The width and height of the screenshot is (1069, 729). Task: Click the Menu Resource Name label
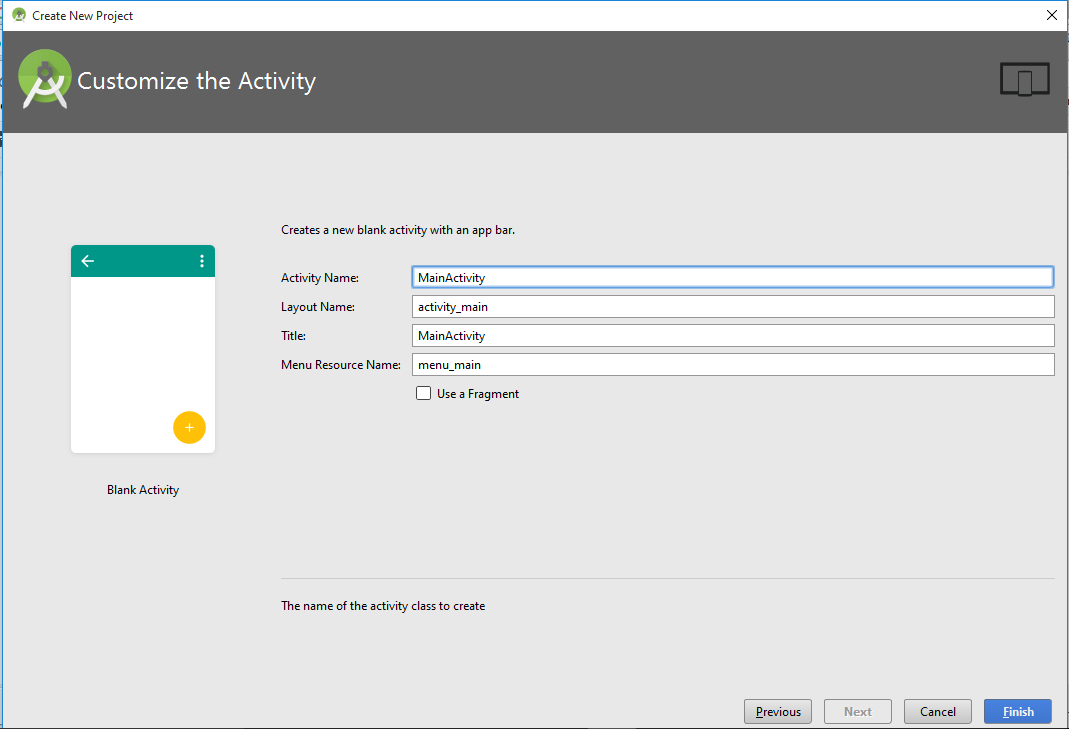tap(341, 365)
